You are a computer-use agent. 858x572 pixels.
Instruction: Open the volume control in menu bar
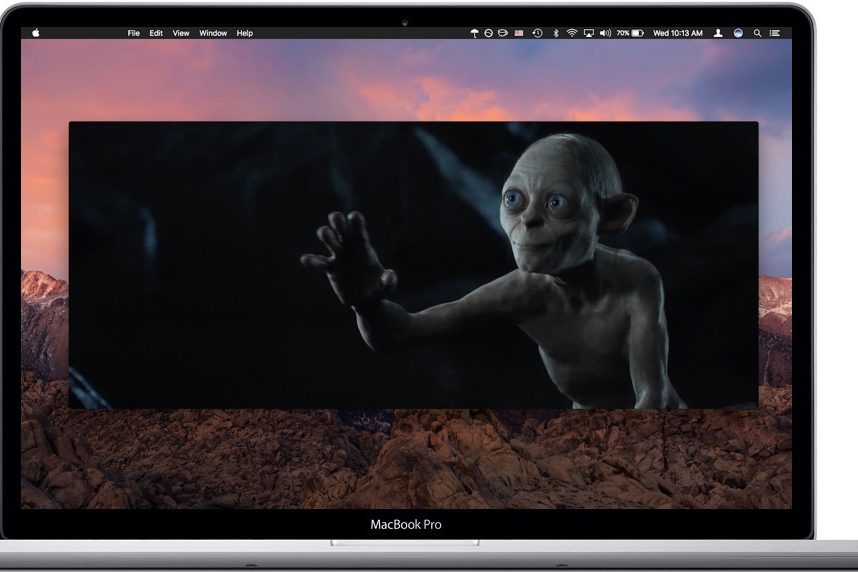pyautogui.click(x=605, y=33)
